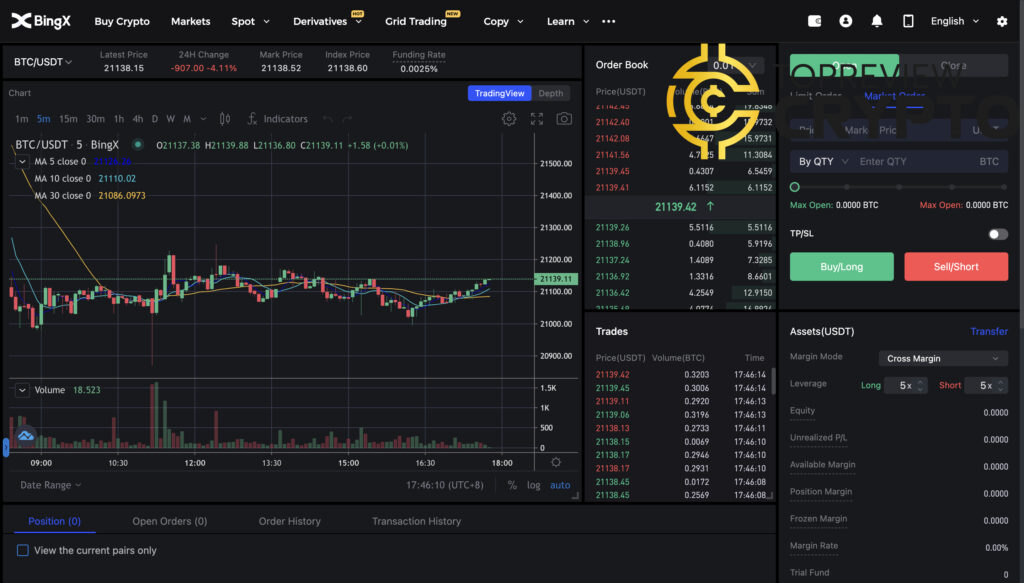Click the chart axis settings gear
Image resolution: width=1024 pixels, height=583 pixels.
click(556, 462)
